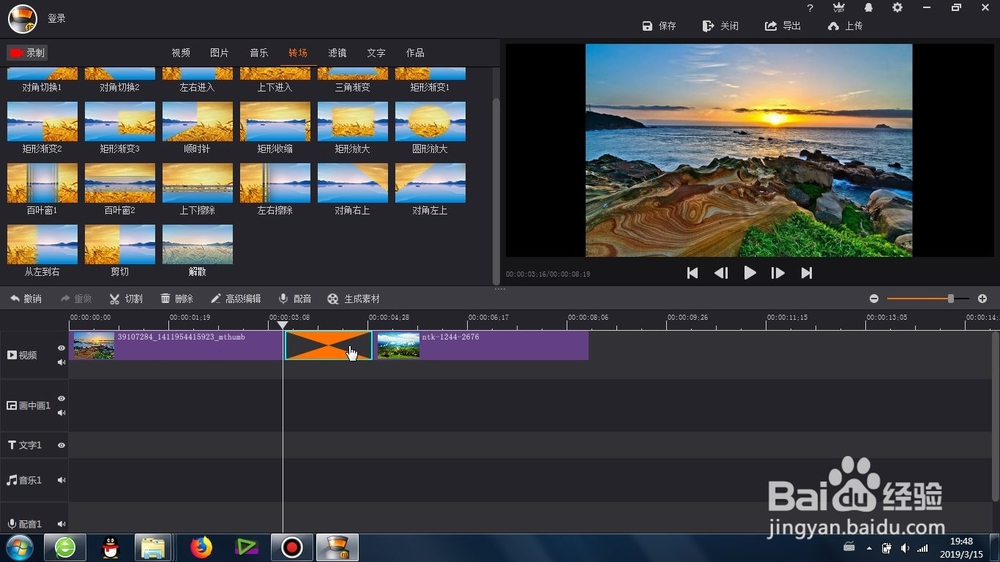This screenshot has height=562, width=1000.
Task: Switch to the 文字 text tab
Action: 376,53
